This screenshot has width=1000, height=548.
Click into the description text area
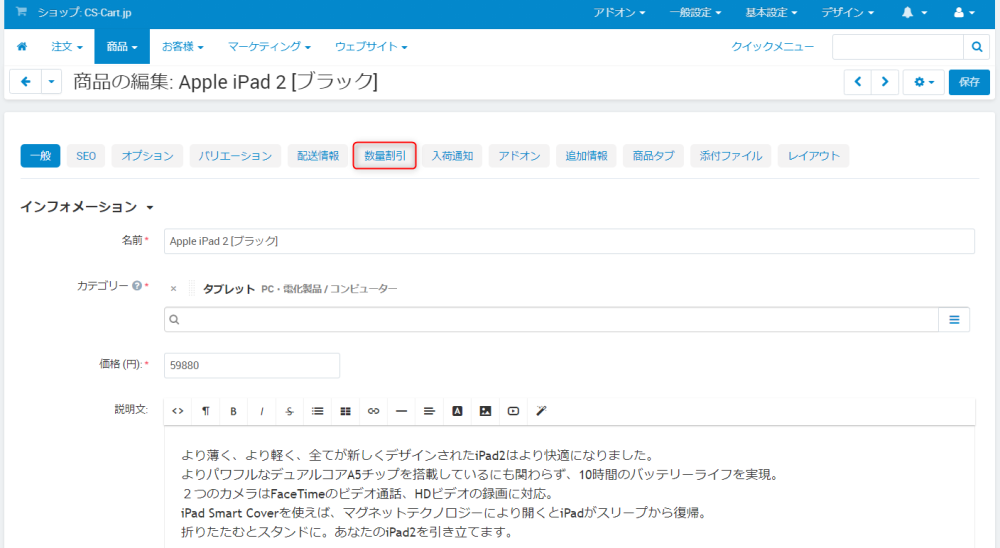(x=570, y=487)
